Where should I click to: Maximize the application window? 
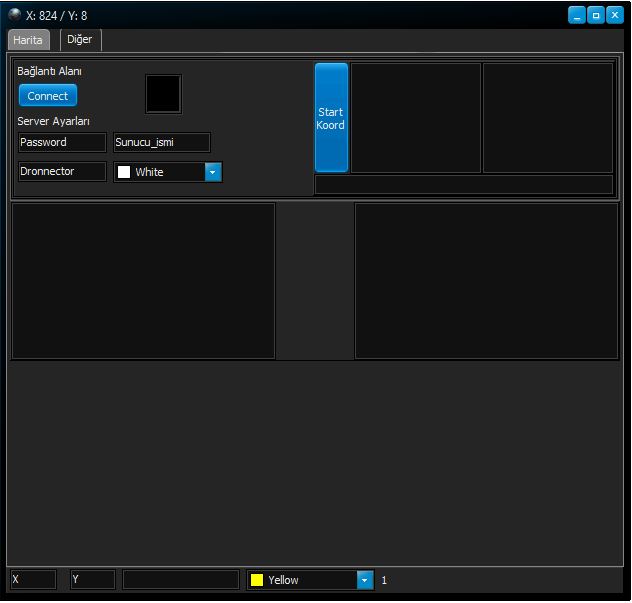tap(596, 15)
